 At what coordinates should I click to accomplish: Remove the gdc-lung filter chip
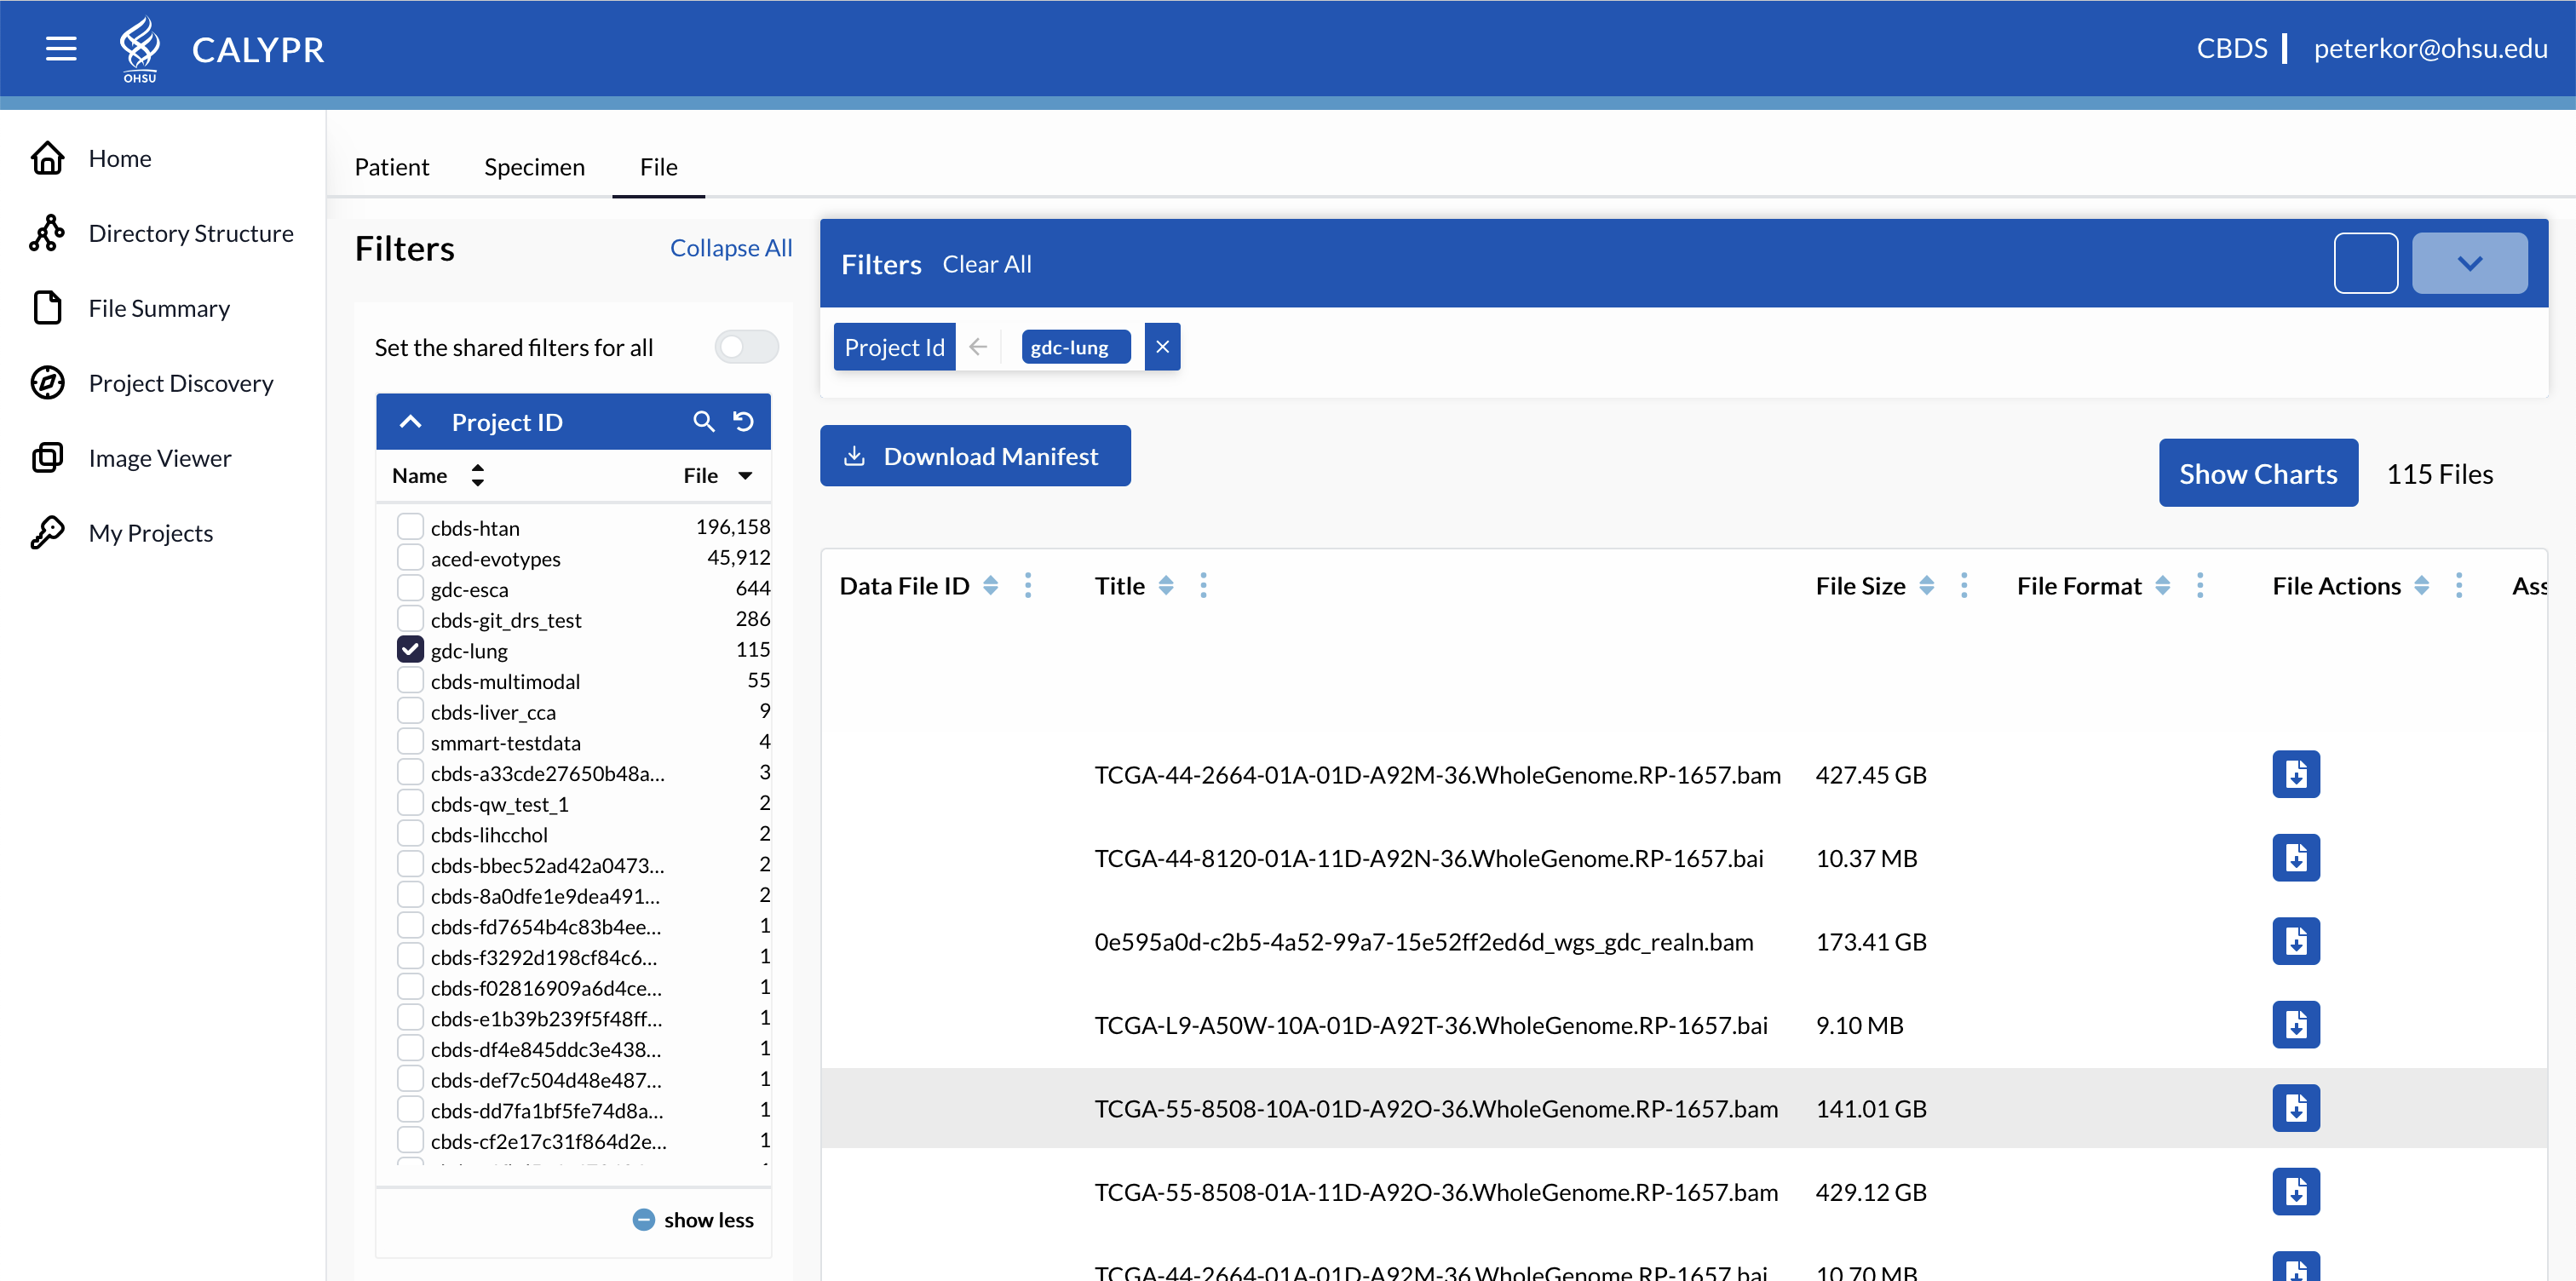click(x=1162, y=346)
